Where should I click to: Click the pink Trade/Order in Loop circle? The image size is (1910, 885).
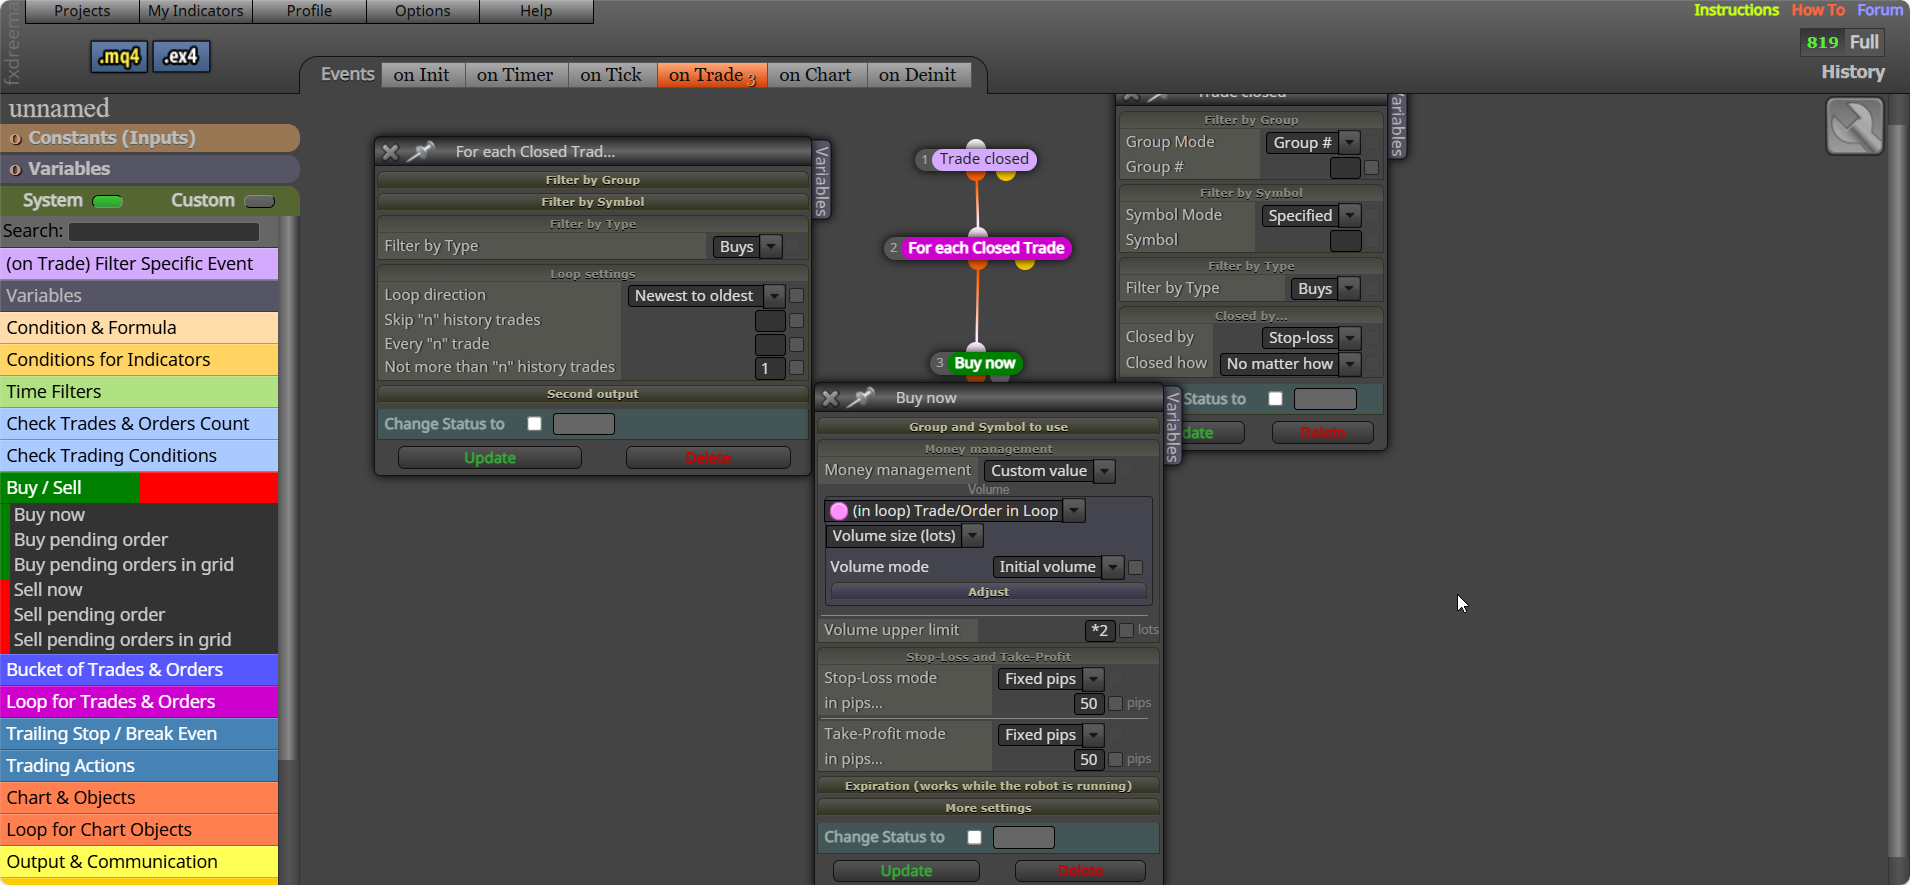point(839,511)
